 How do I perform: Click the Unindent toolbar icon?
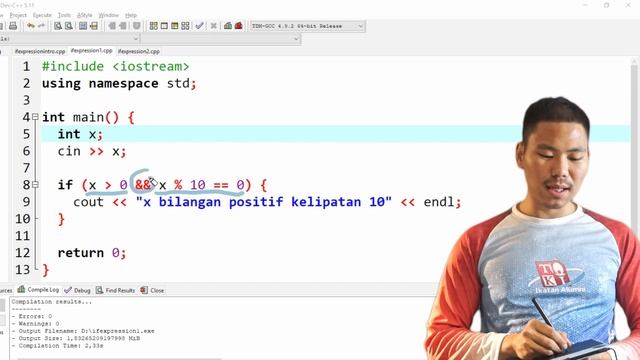[123, 26]
